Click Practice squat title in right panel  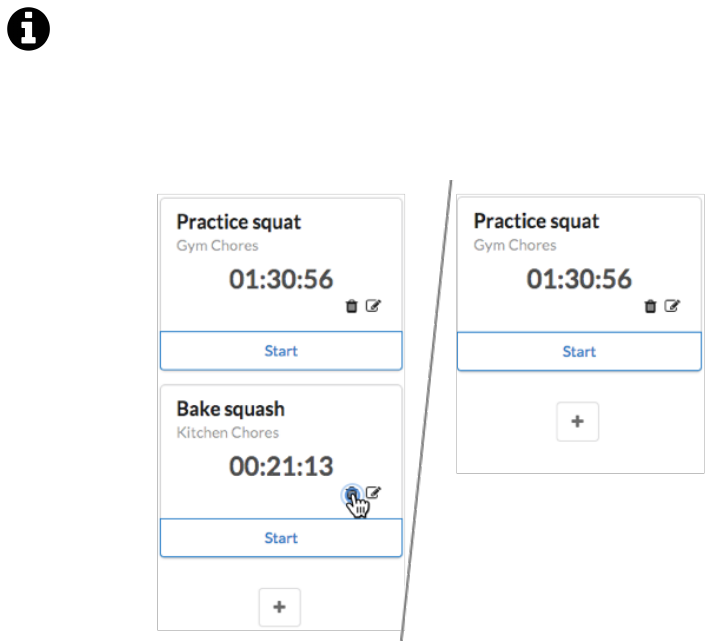[536, 222]
